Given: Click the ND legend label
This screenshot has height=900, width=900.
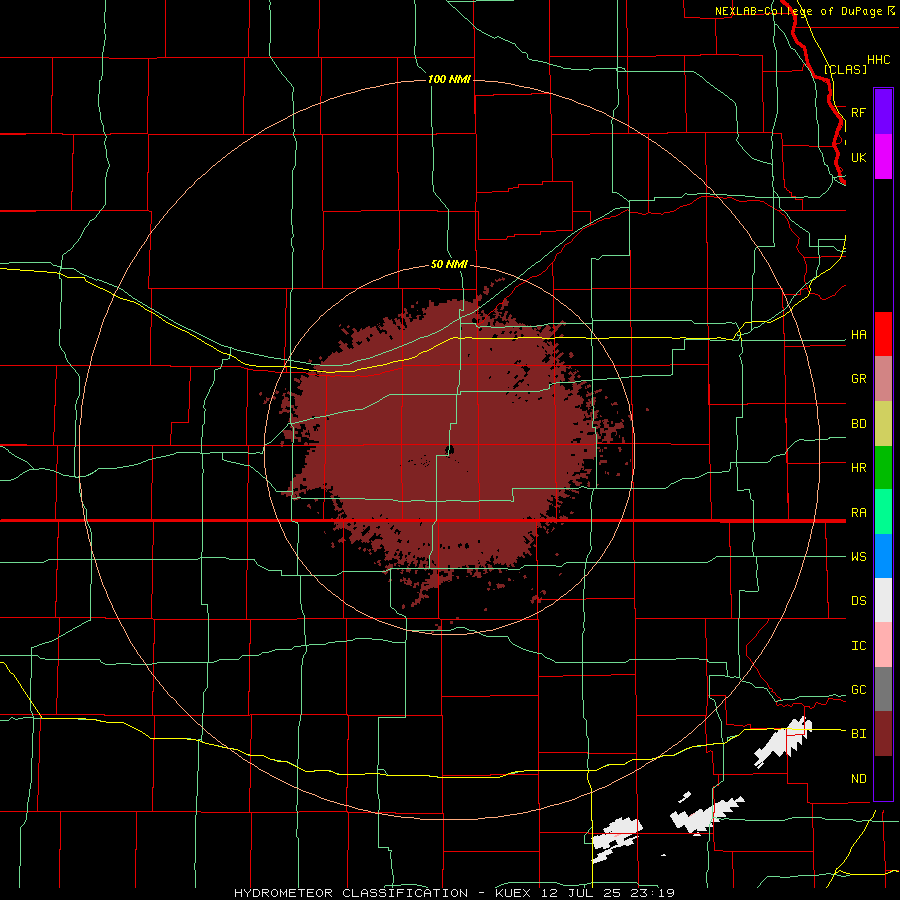Looking at the screenshot, I should [858, 779].
